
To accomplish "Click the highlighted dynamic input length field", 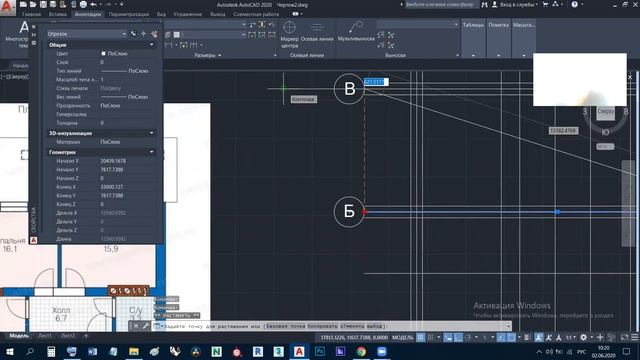I will [x=376, y=82].
